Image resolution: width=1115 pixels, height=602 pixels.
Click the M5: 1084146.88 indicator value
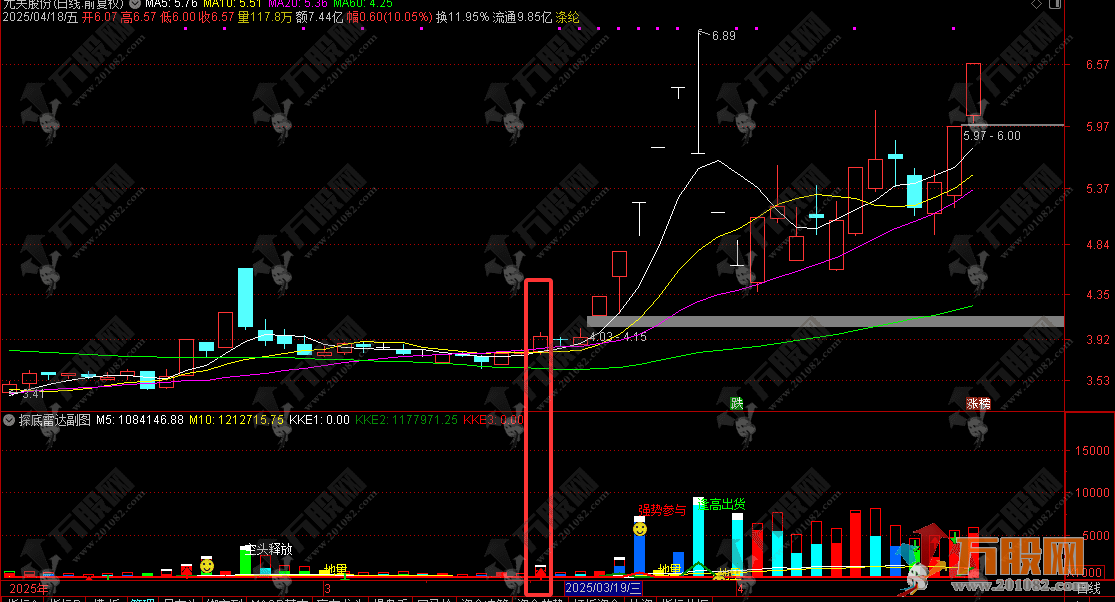point(140,420)
